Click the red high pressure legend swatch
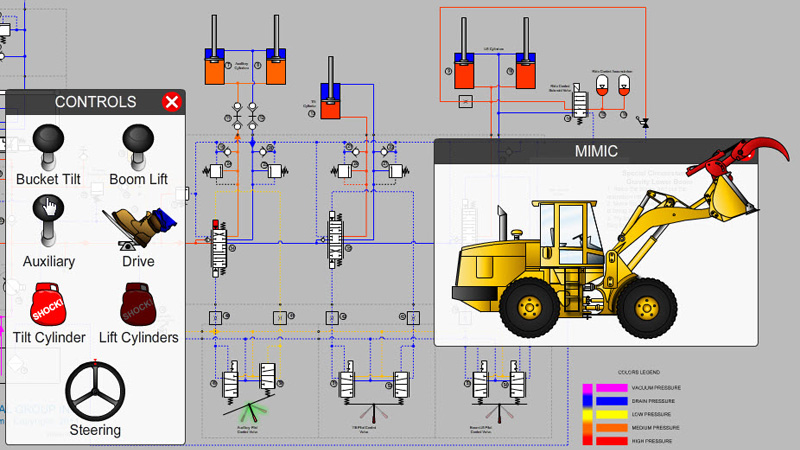This screenshot has width=800, height=450. tap(611, 441)
